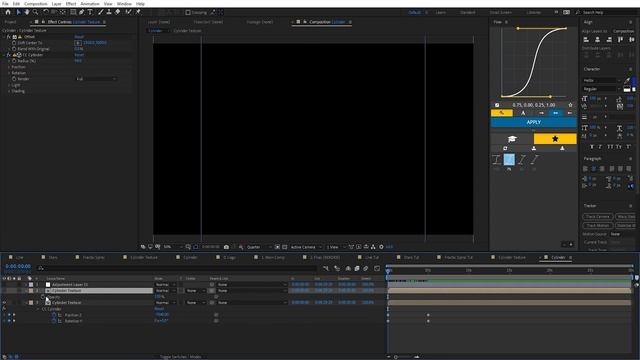Toggle the Offset effect fx switch
This screenshot has height=360, width=640.
9,37
